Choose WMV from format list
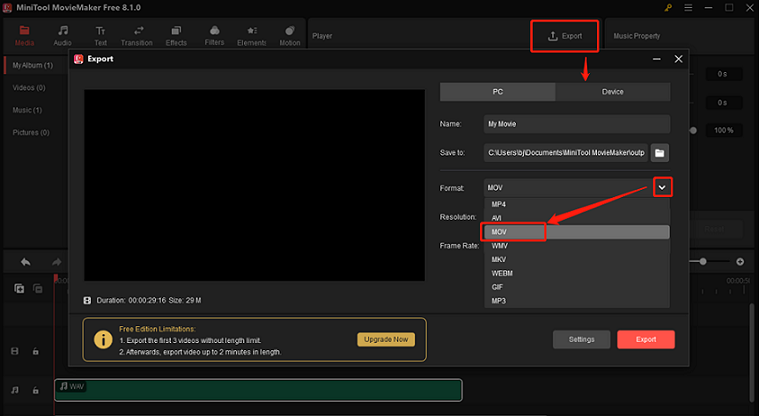 (577, 246)
